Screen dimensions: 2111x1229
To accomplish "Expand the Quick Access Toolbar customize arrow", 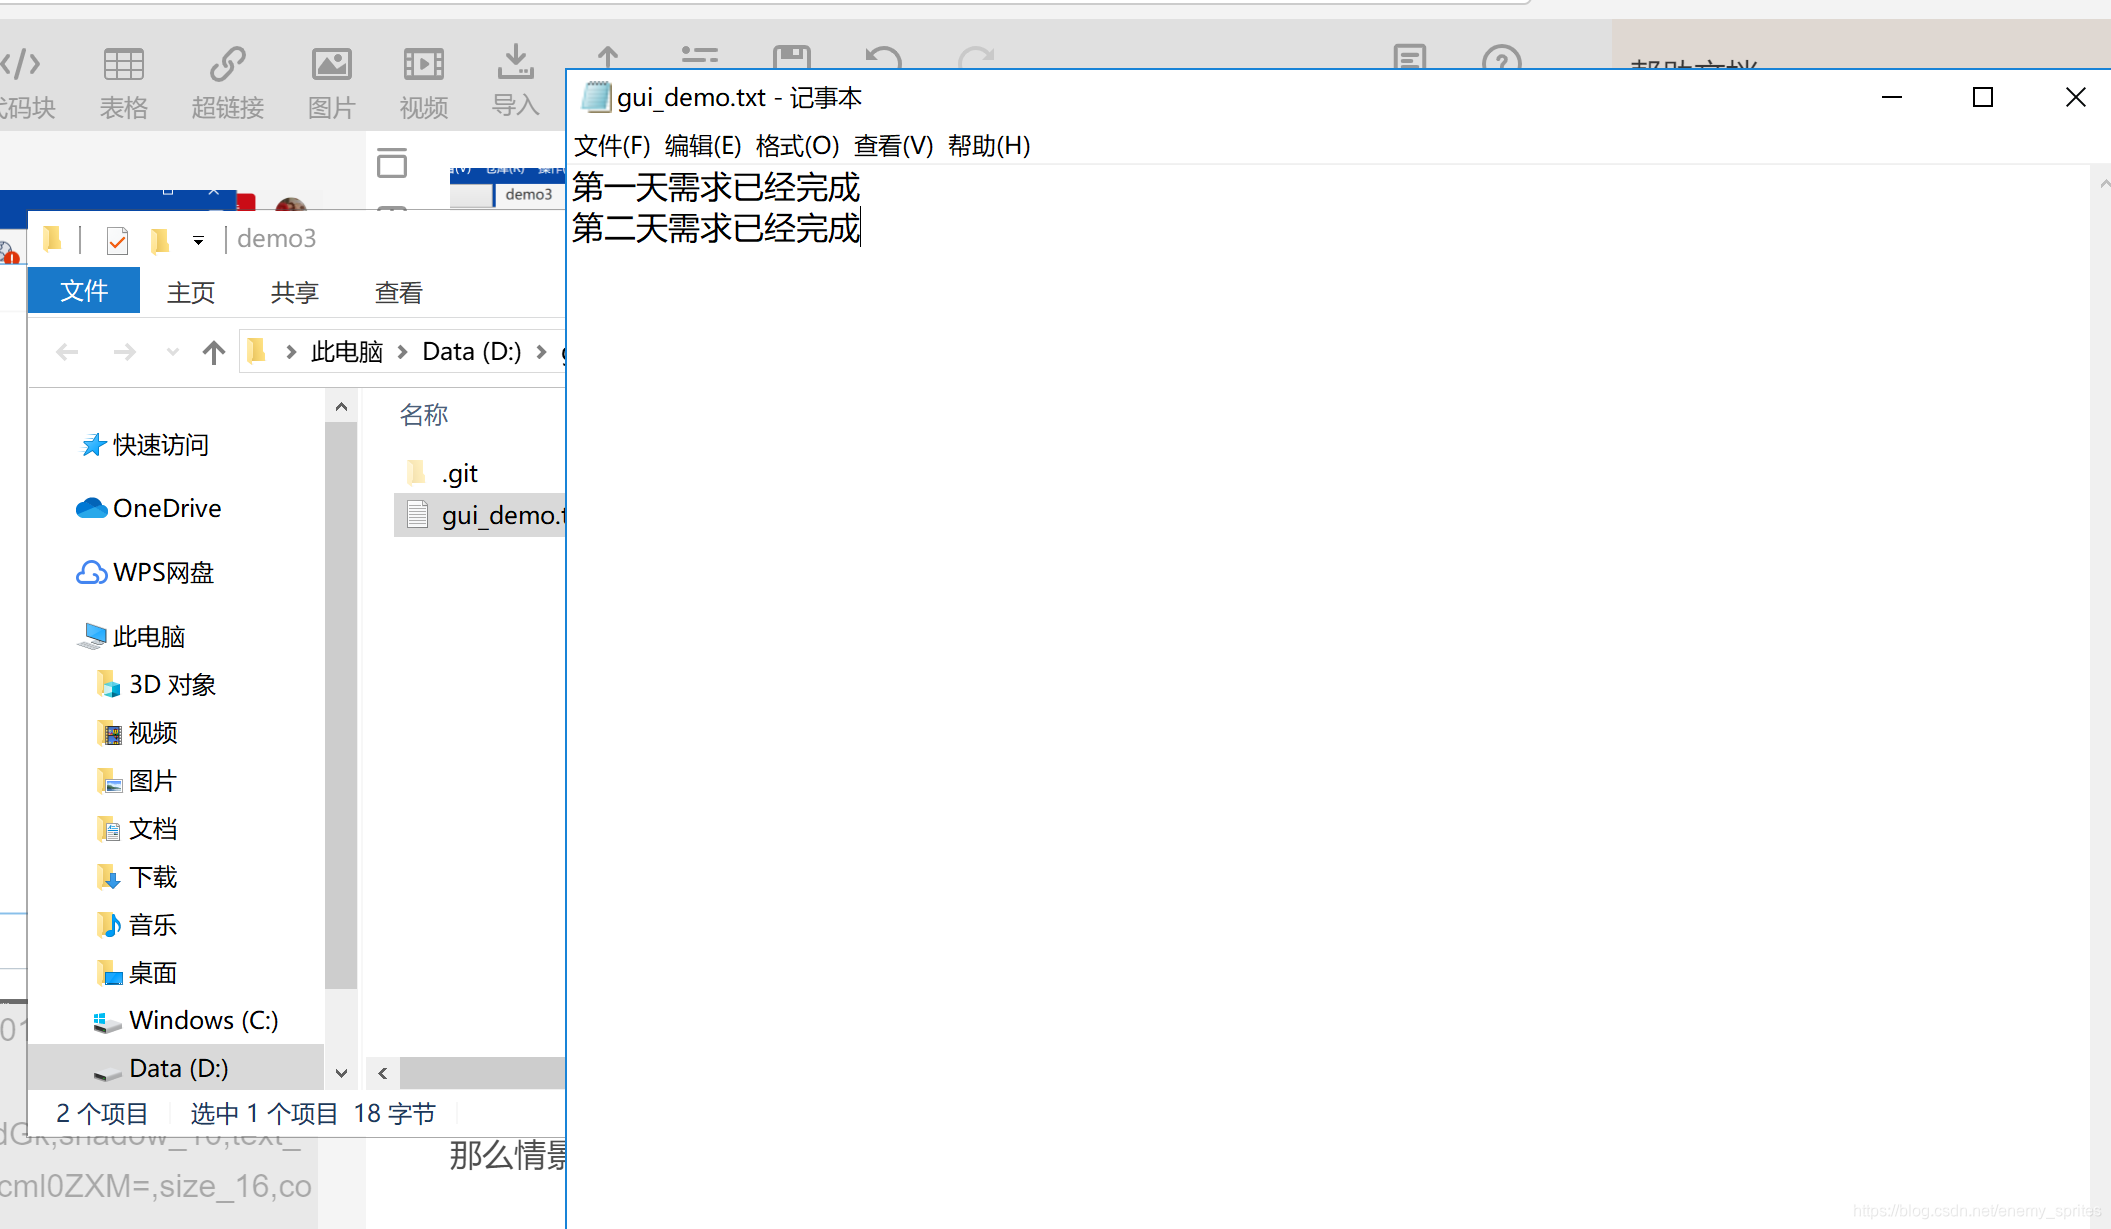I will click(x=198, y=240).
